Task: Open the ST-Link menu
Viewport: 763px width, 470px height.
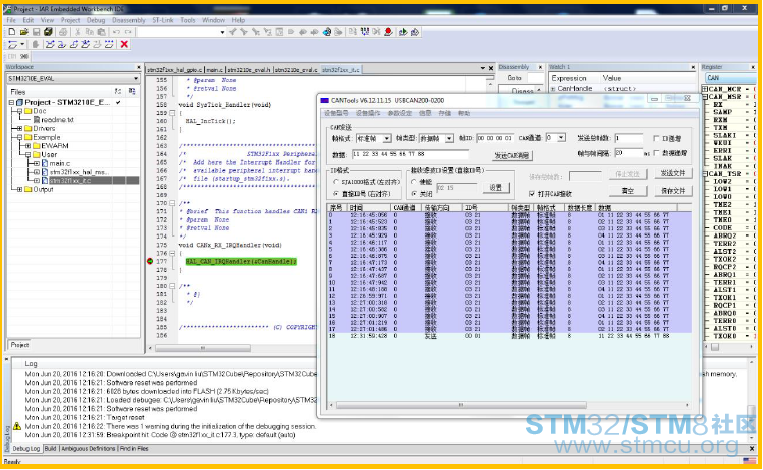Action: point(163,20)
